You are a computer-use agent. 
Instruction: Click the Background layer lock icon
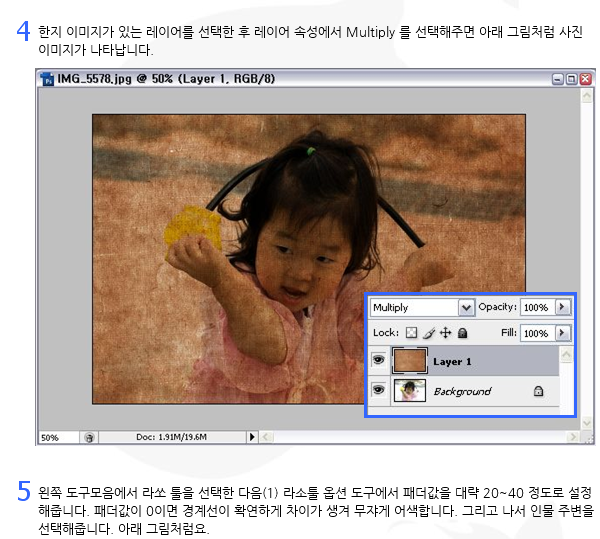(x=538, y=391)
